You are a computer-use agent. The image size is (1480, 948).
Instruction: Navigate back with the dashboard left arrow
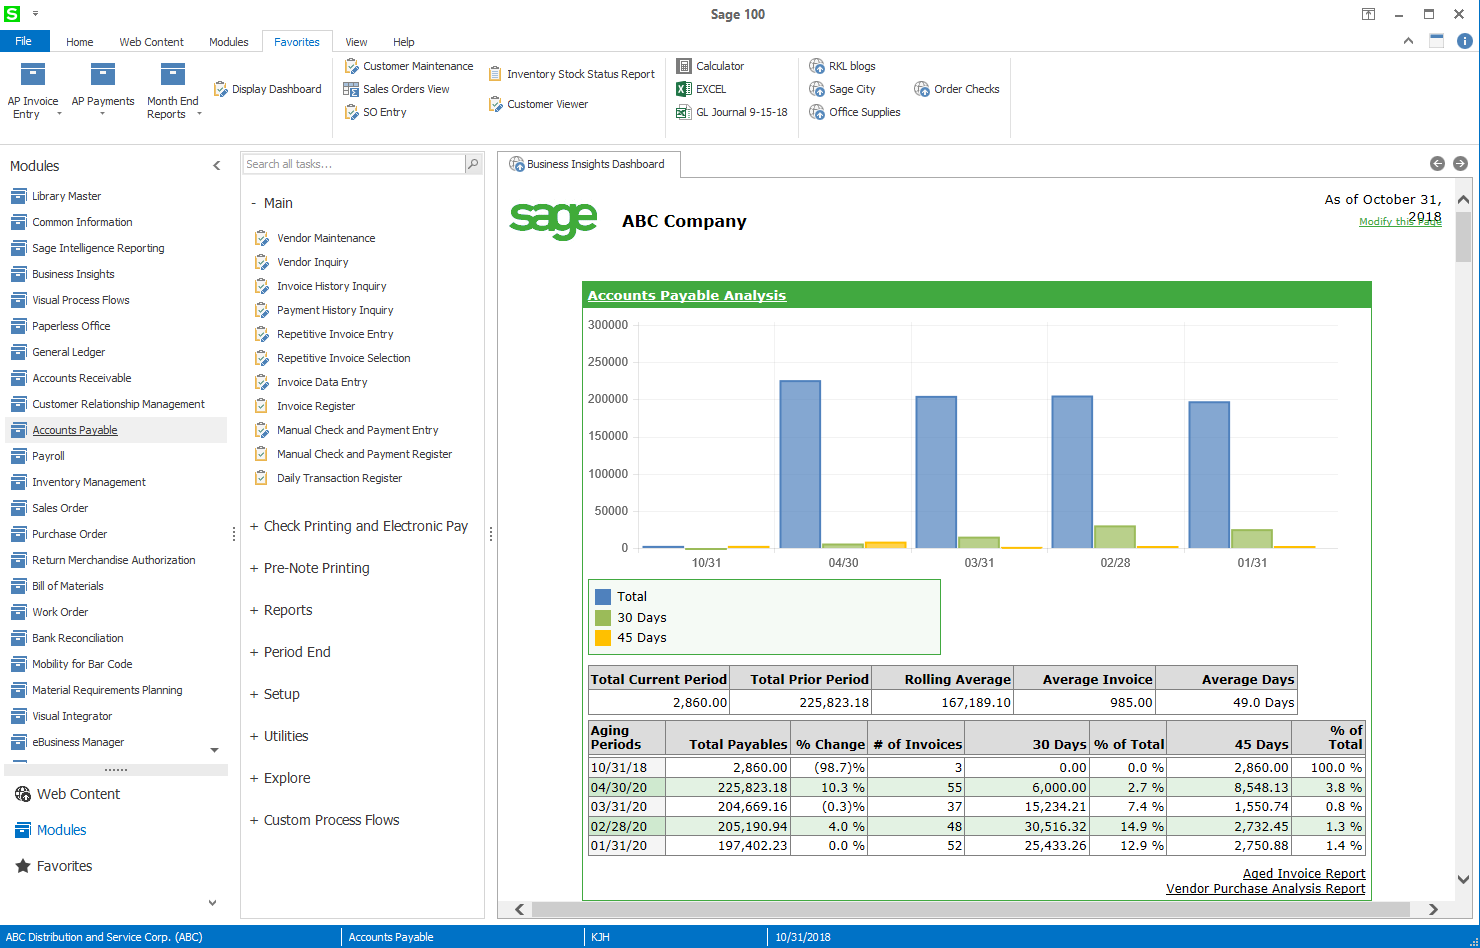pyautogui.click(x=1437, y=163)
